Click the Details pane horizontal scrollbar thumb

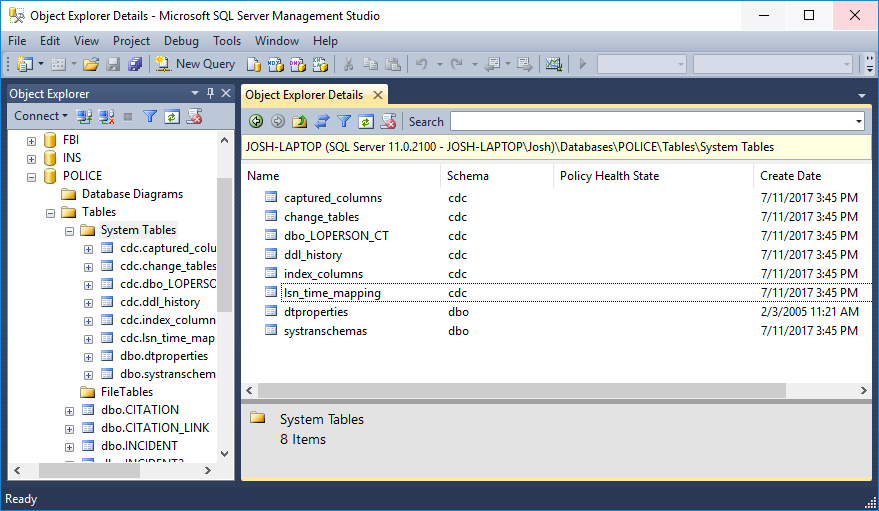coord(522,391)
